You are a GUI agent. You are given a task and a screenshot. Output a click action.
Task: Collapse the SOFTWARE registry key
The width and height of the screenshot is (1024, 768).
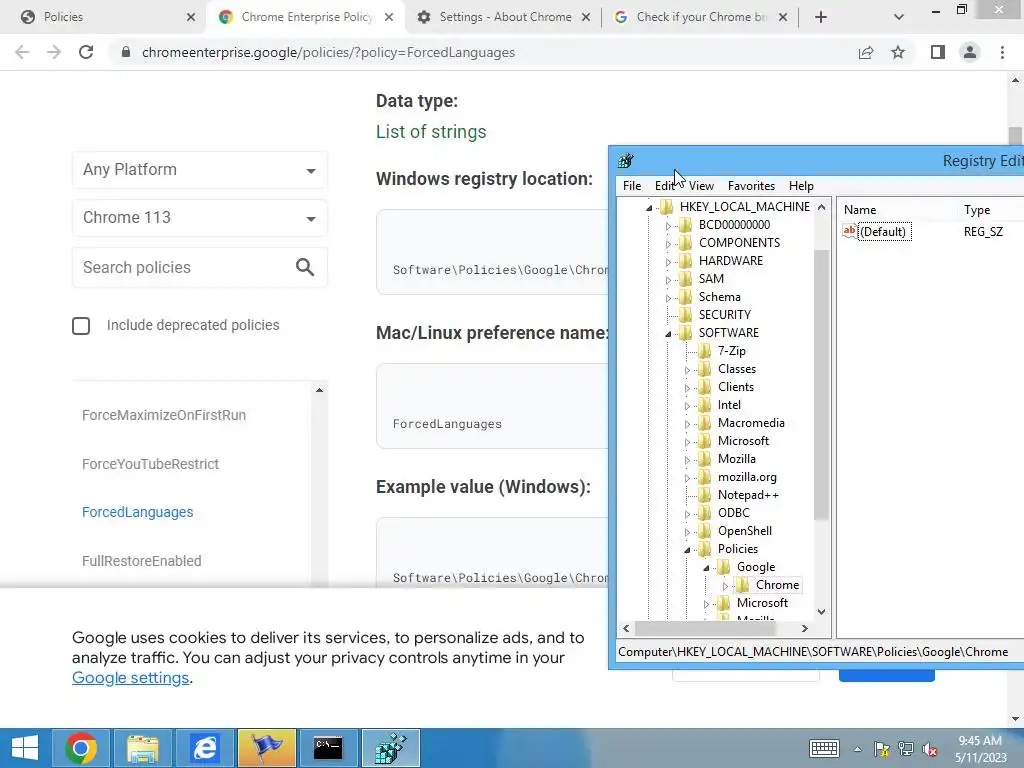point(668,334)
